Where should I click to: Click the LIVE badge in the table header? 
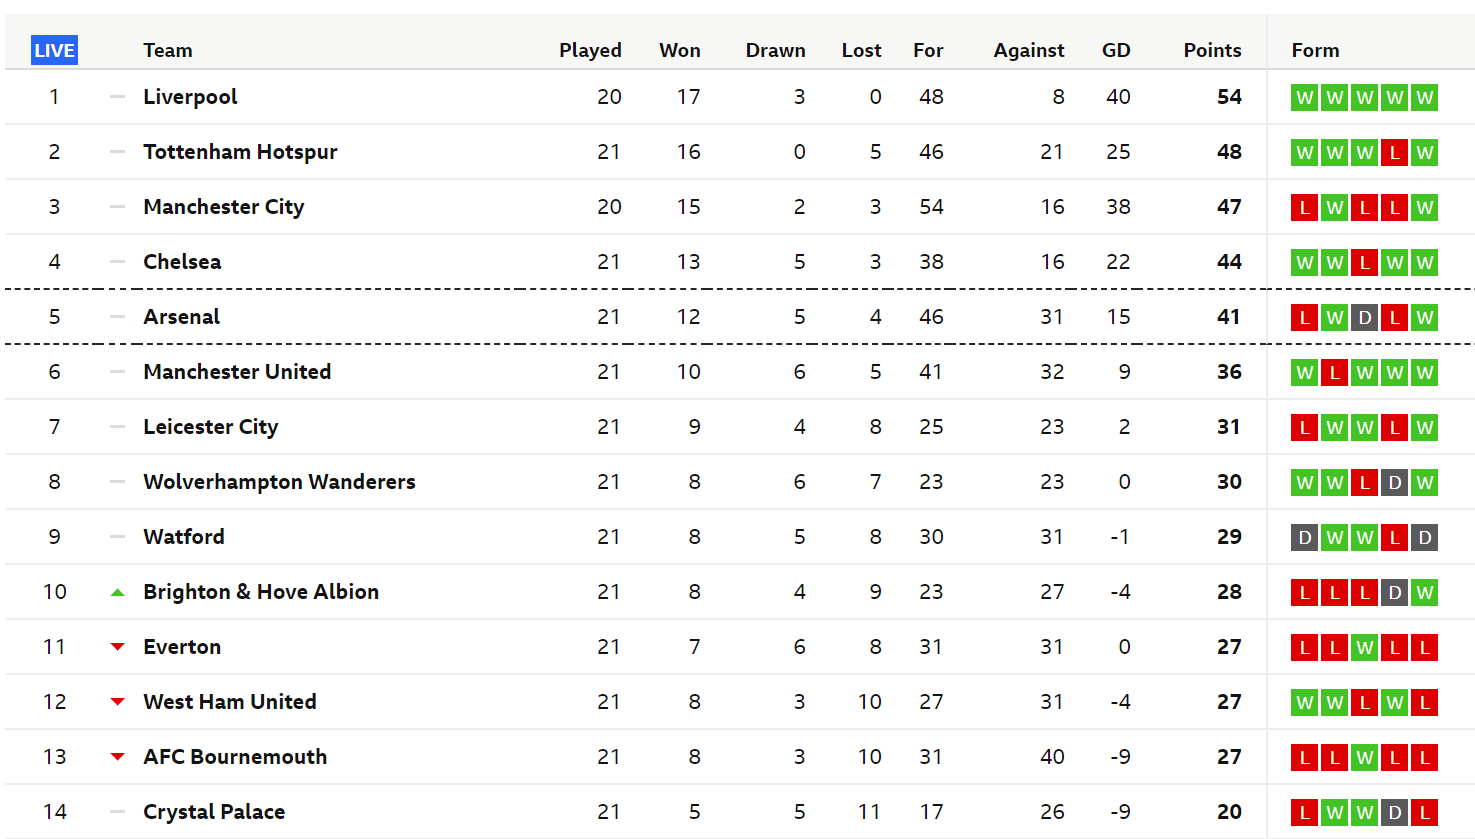coord(54,50)
